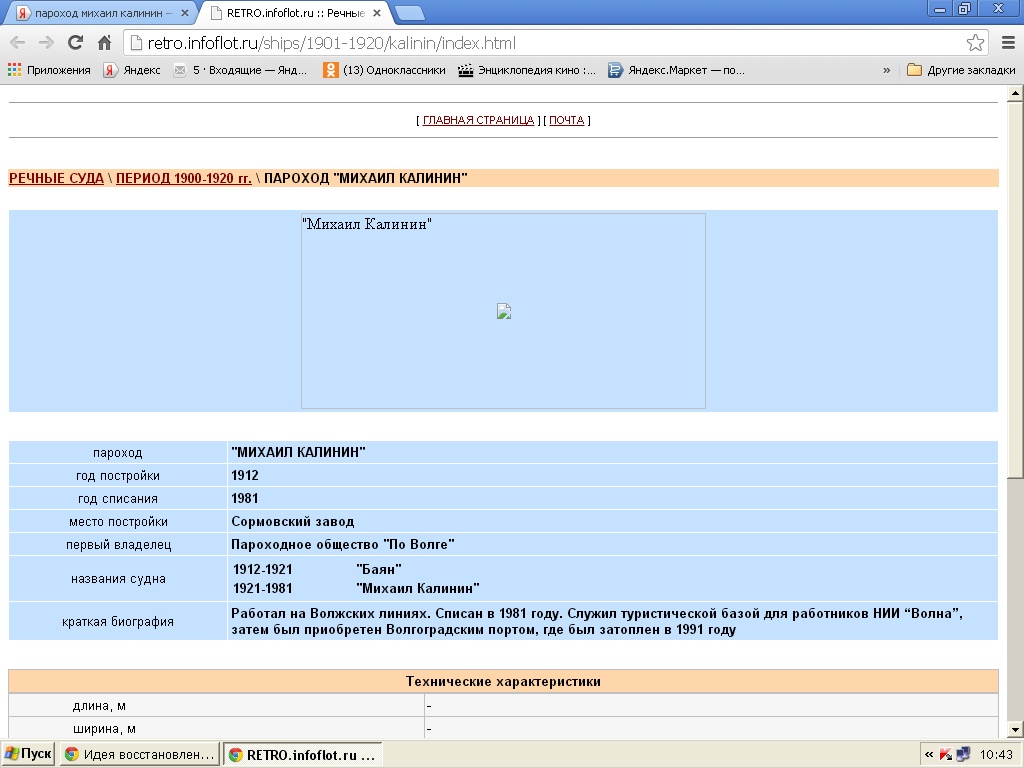This screenshot has width=1024, height=768.
Task: Bookmark this page with the star icon
Action: (975, 43)
